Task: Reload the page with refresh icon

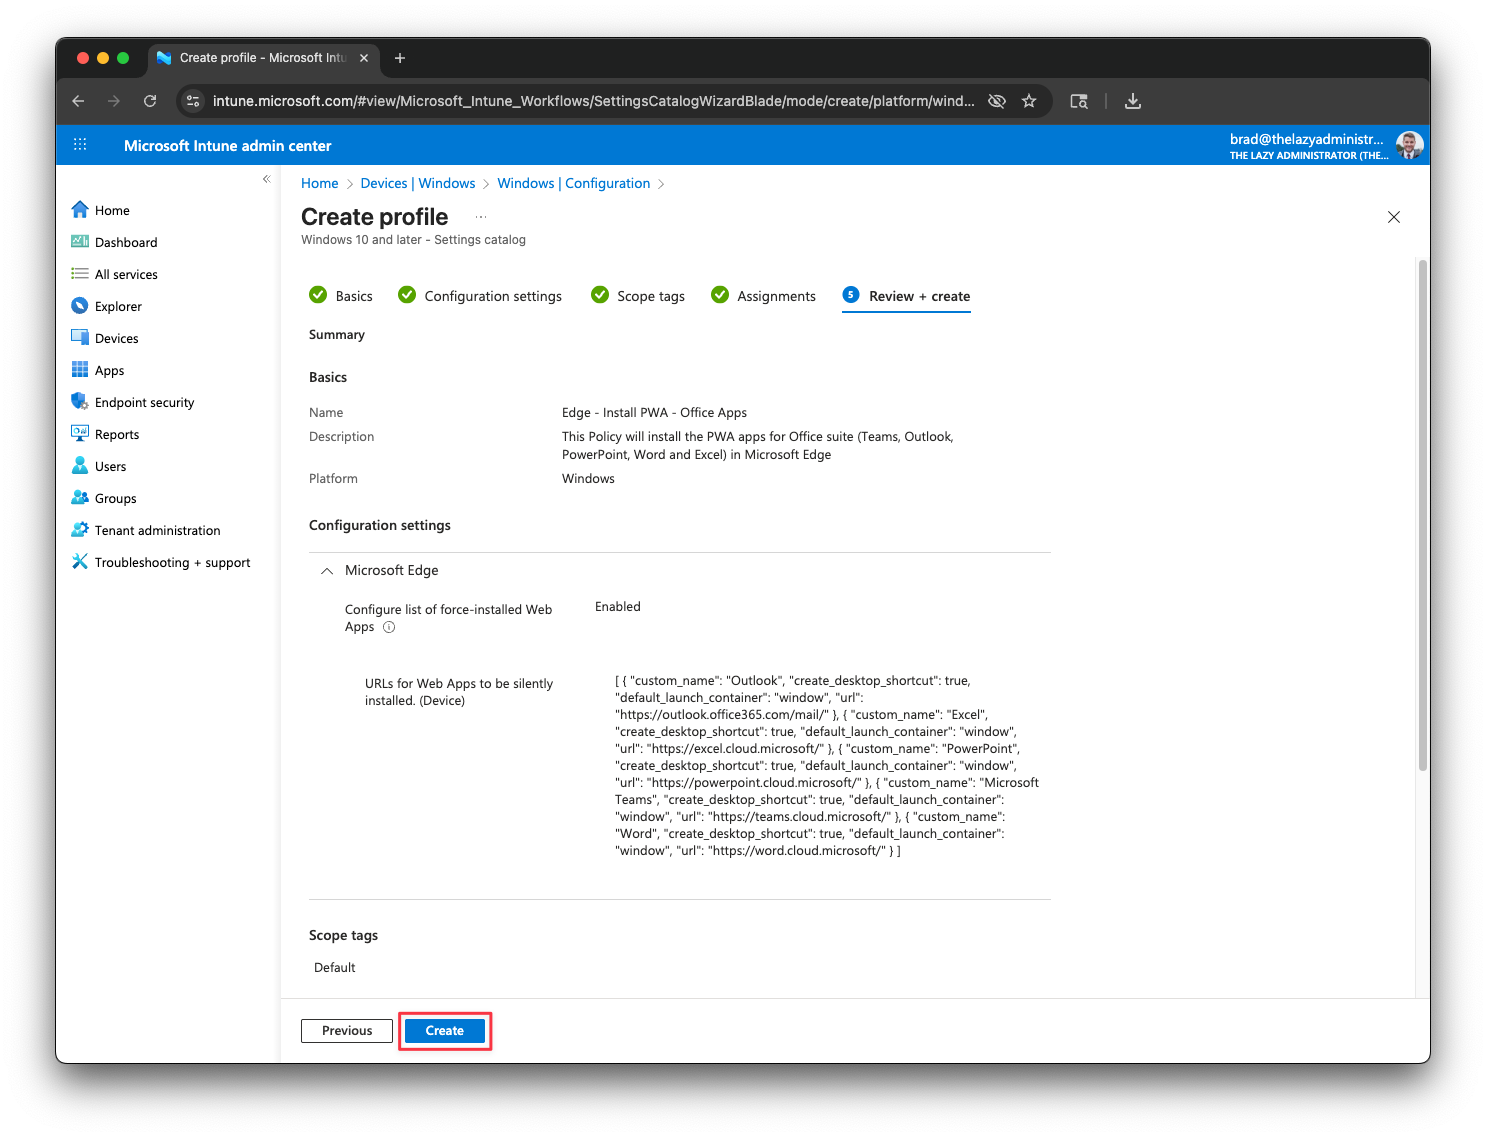Action: 150,101
